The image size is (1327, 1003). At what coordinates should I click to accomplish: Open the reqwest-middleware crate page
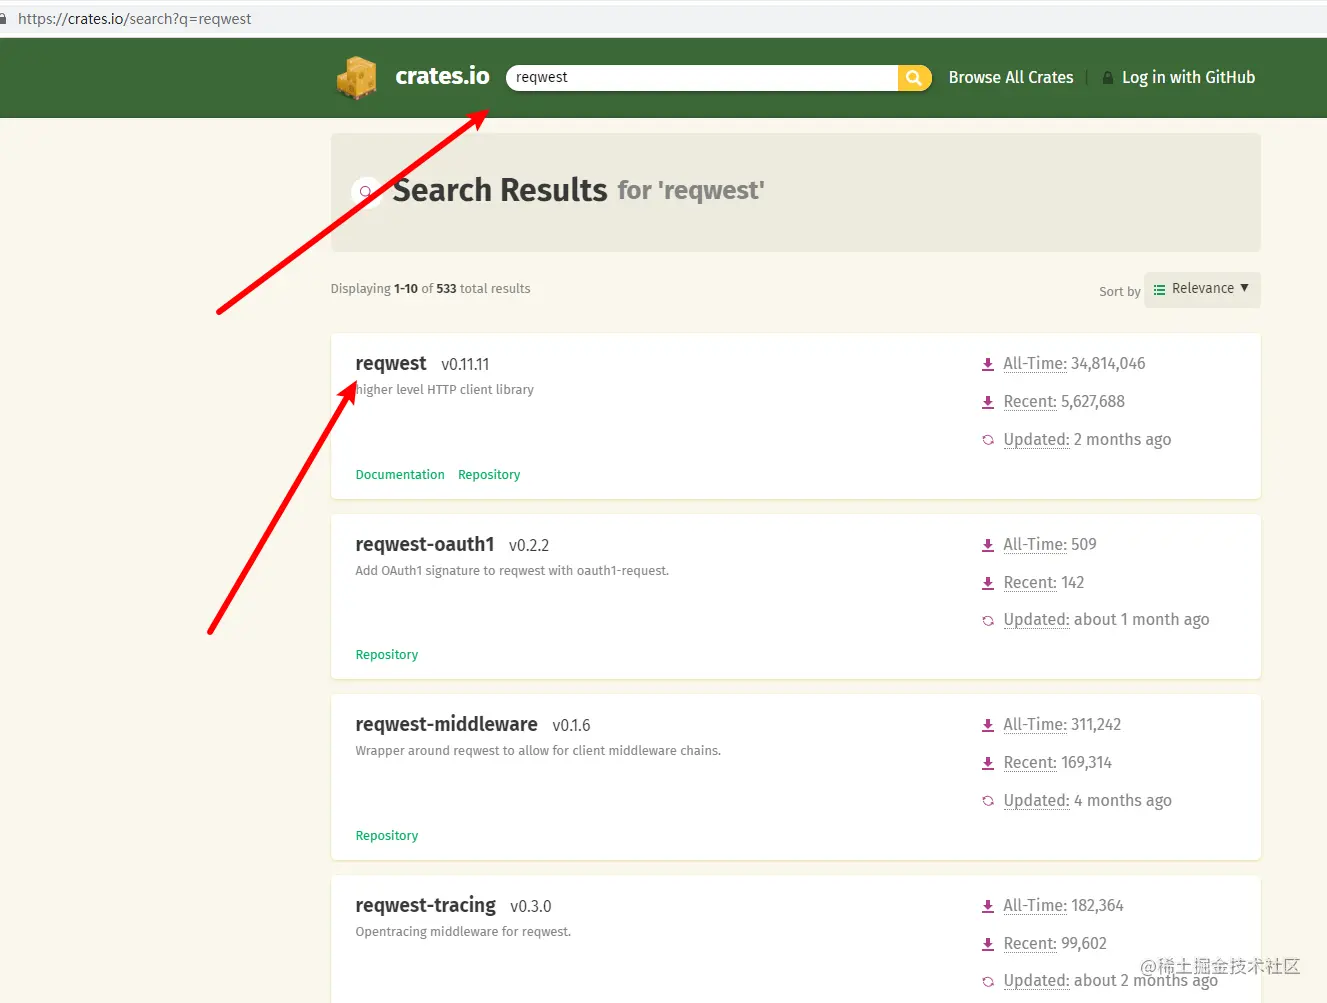click(x=446, y=724)
